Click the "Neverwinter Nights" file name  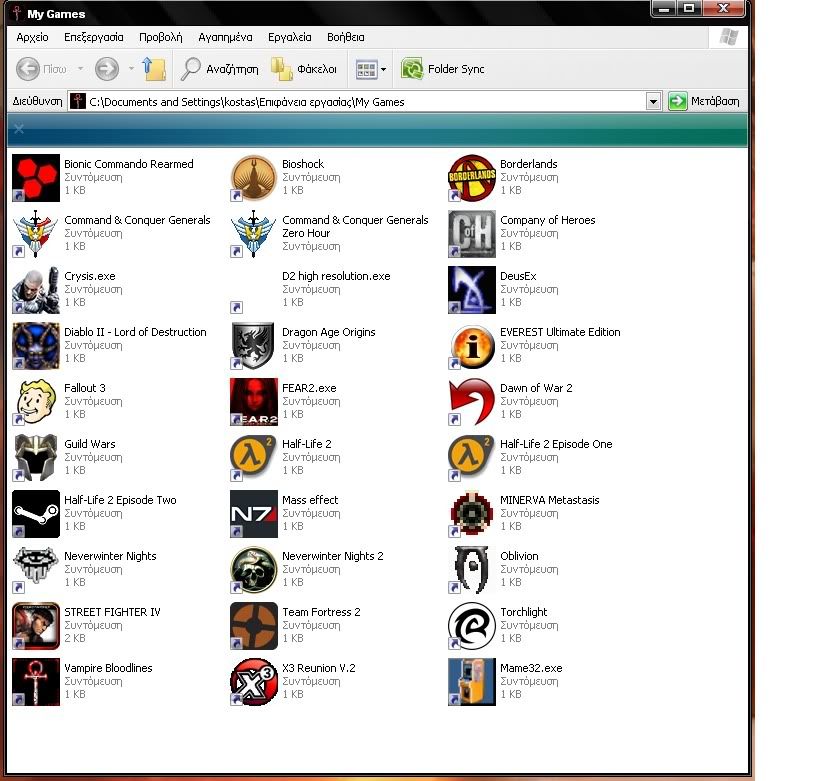point(110,556)
